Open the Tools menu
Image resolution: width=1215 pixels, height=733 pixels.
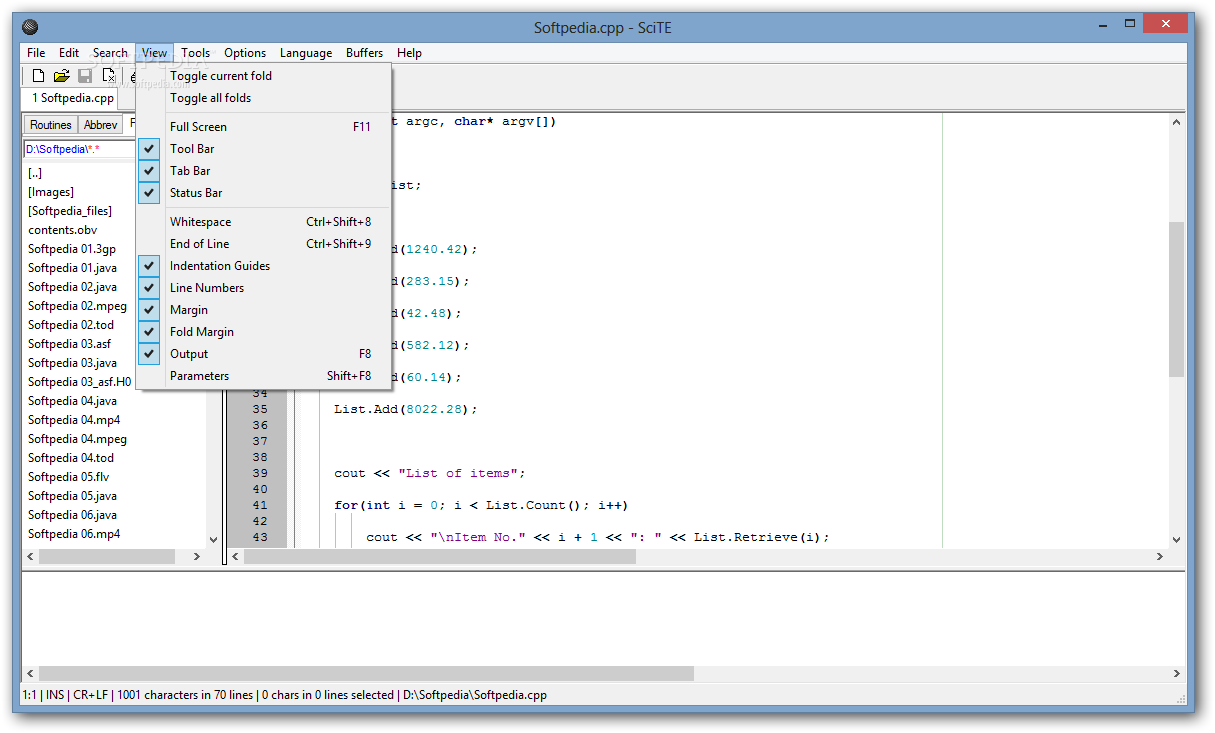(x=196, y=53)
